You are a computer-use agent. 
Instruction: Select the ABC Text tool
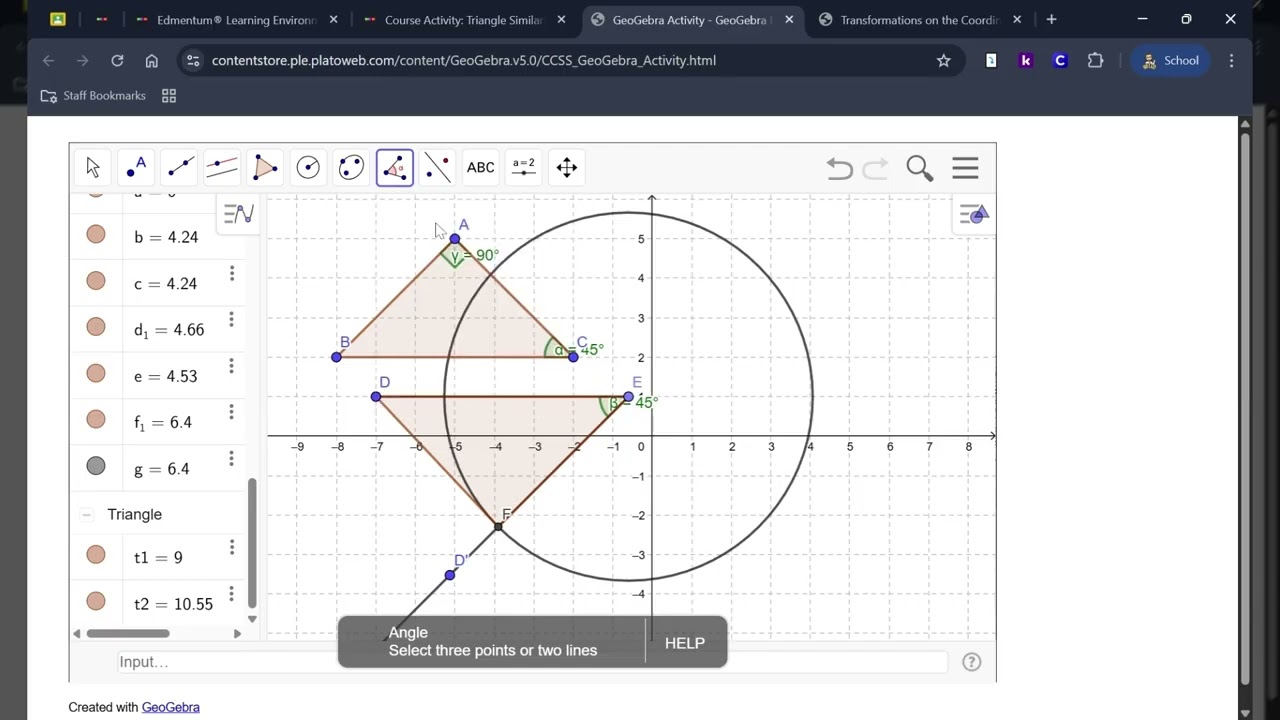(x=481, y=168)
